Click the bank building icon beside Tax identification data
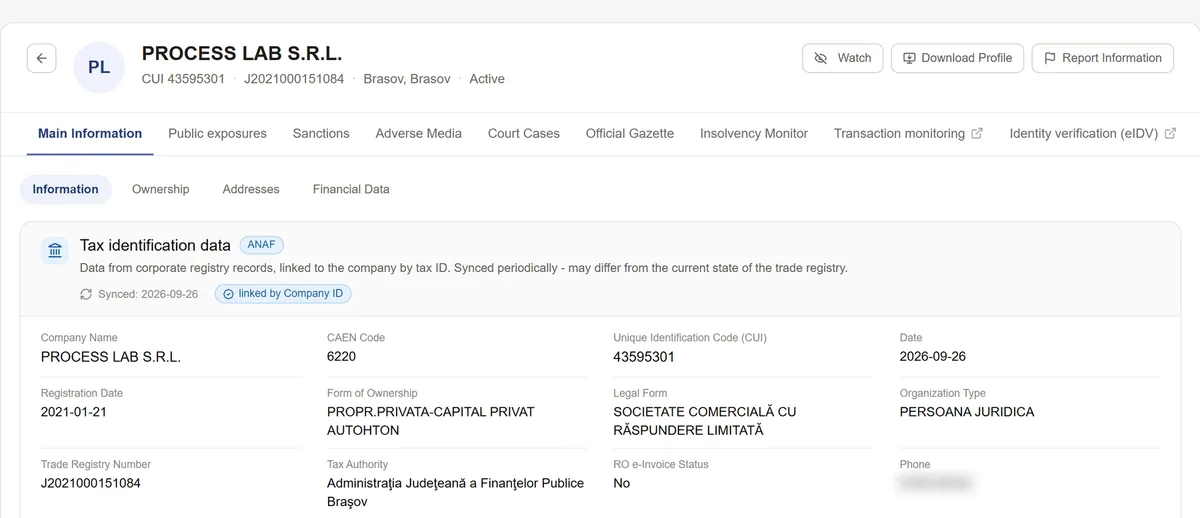This screenshot has width=1200, height=518. coord(55,251)
